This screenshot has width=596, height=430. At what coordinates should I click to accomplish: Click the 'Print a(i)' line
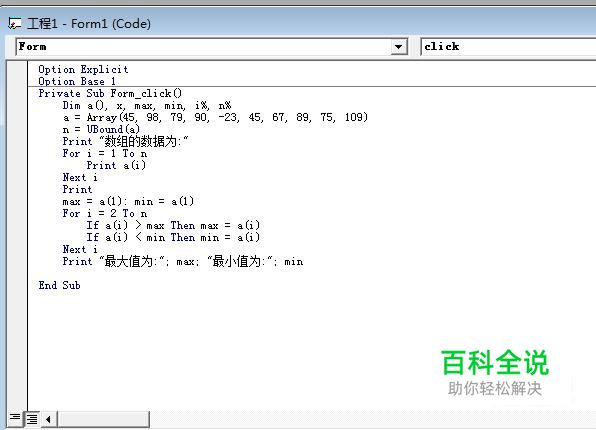click(x=116, y=165)
